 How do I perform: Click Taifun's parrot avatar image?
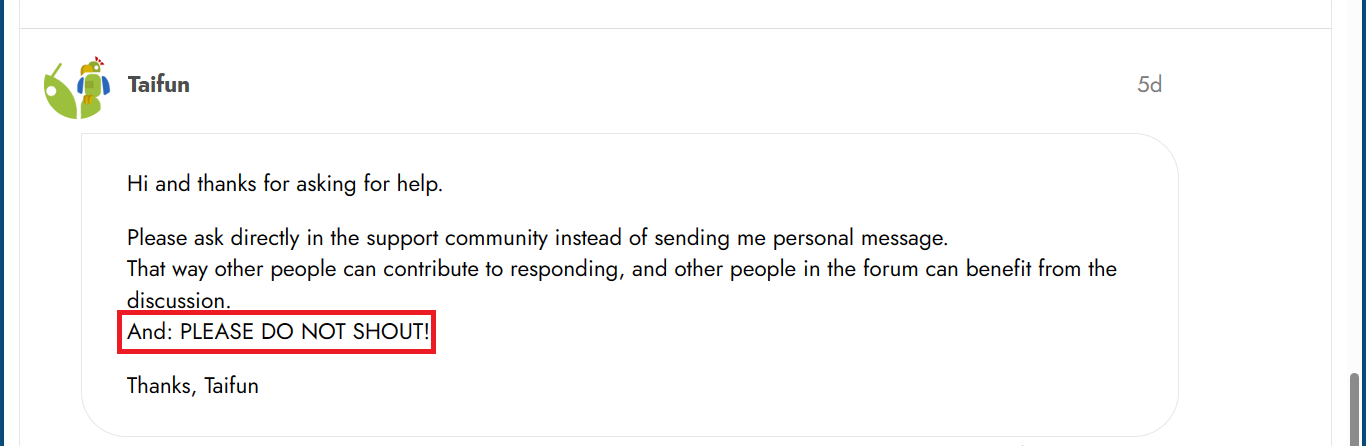click(x=72, y=87)
